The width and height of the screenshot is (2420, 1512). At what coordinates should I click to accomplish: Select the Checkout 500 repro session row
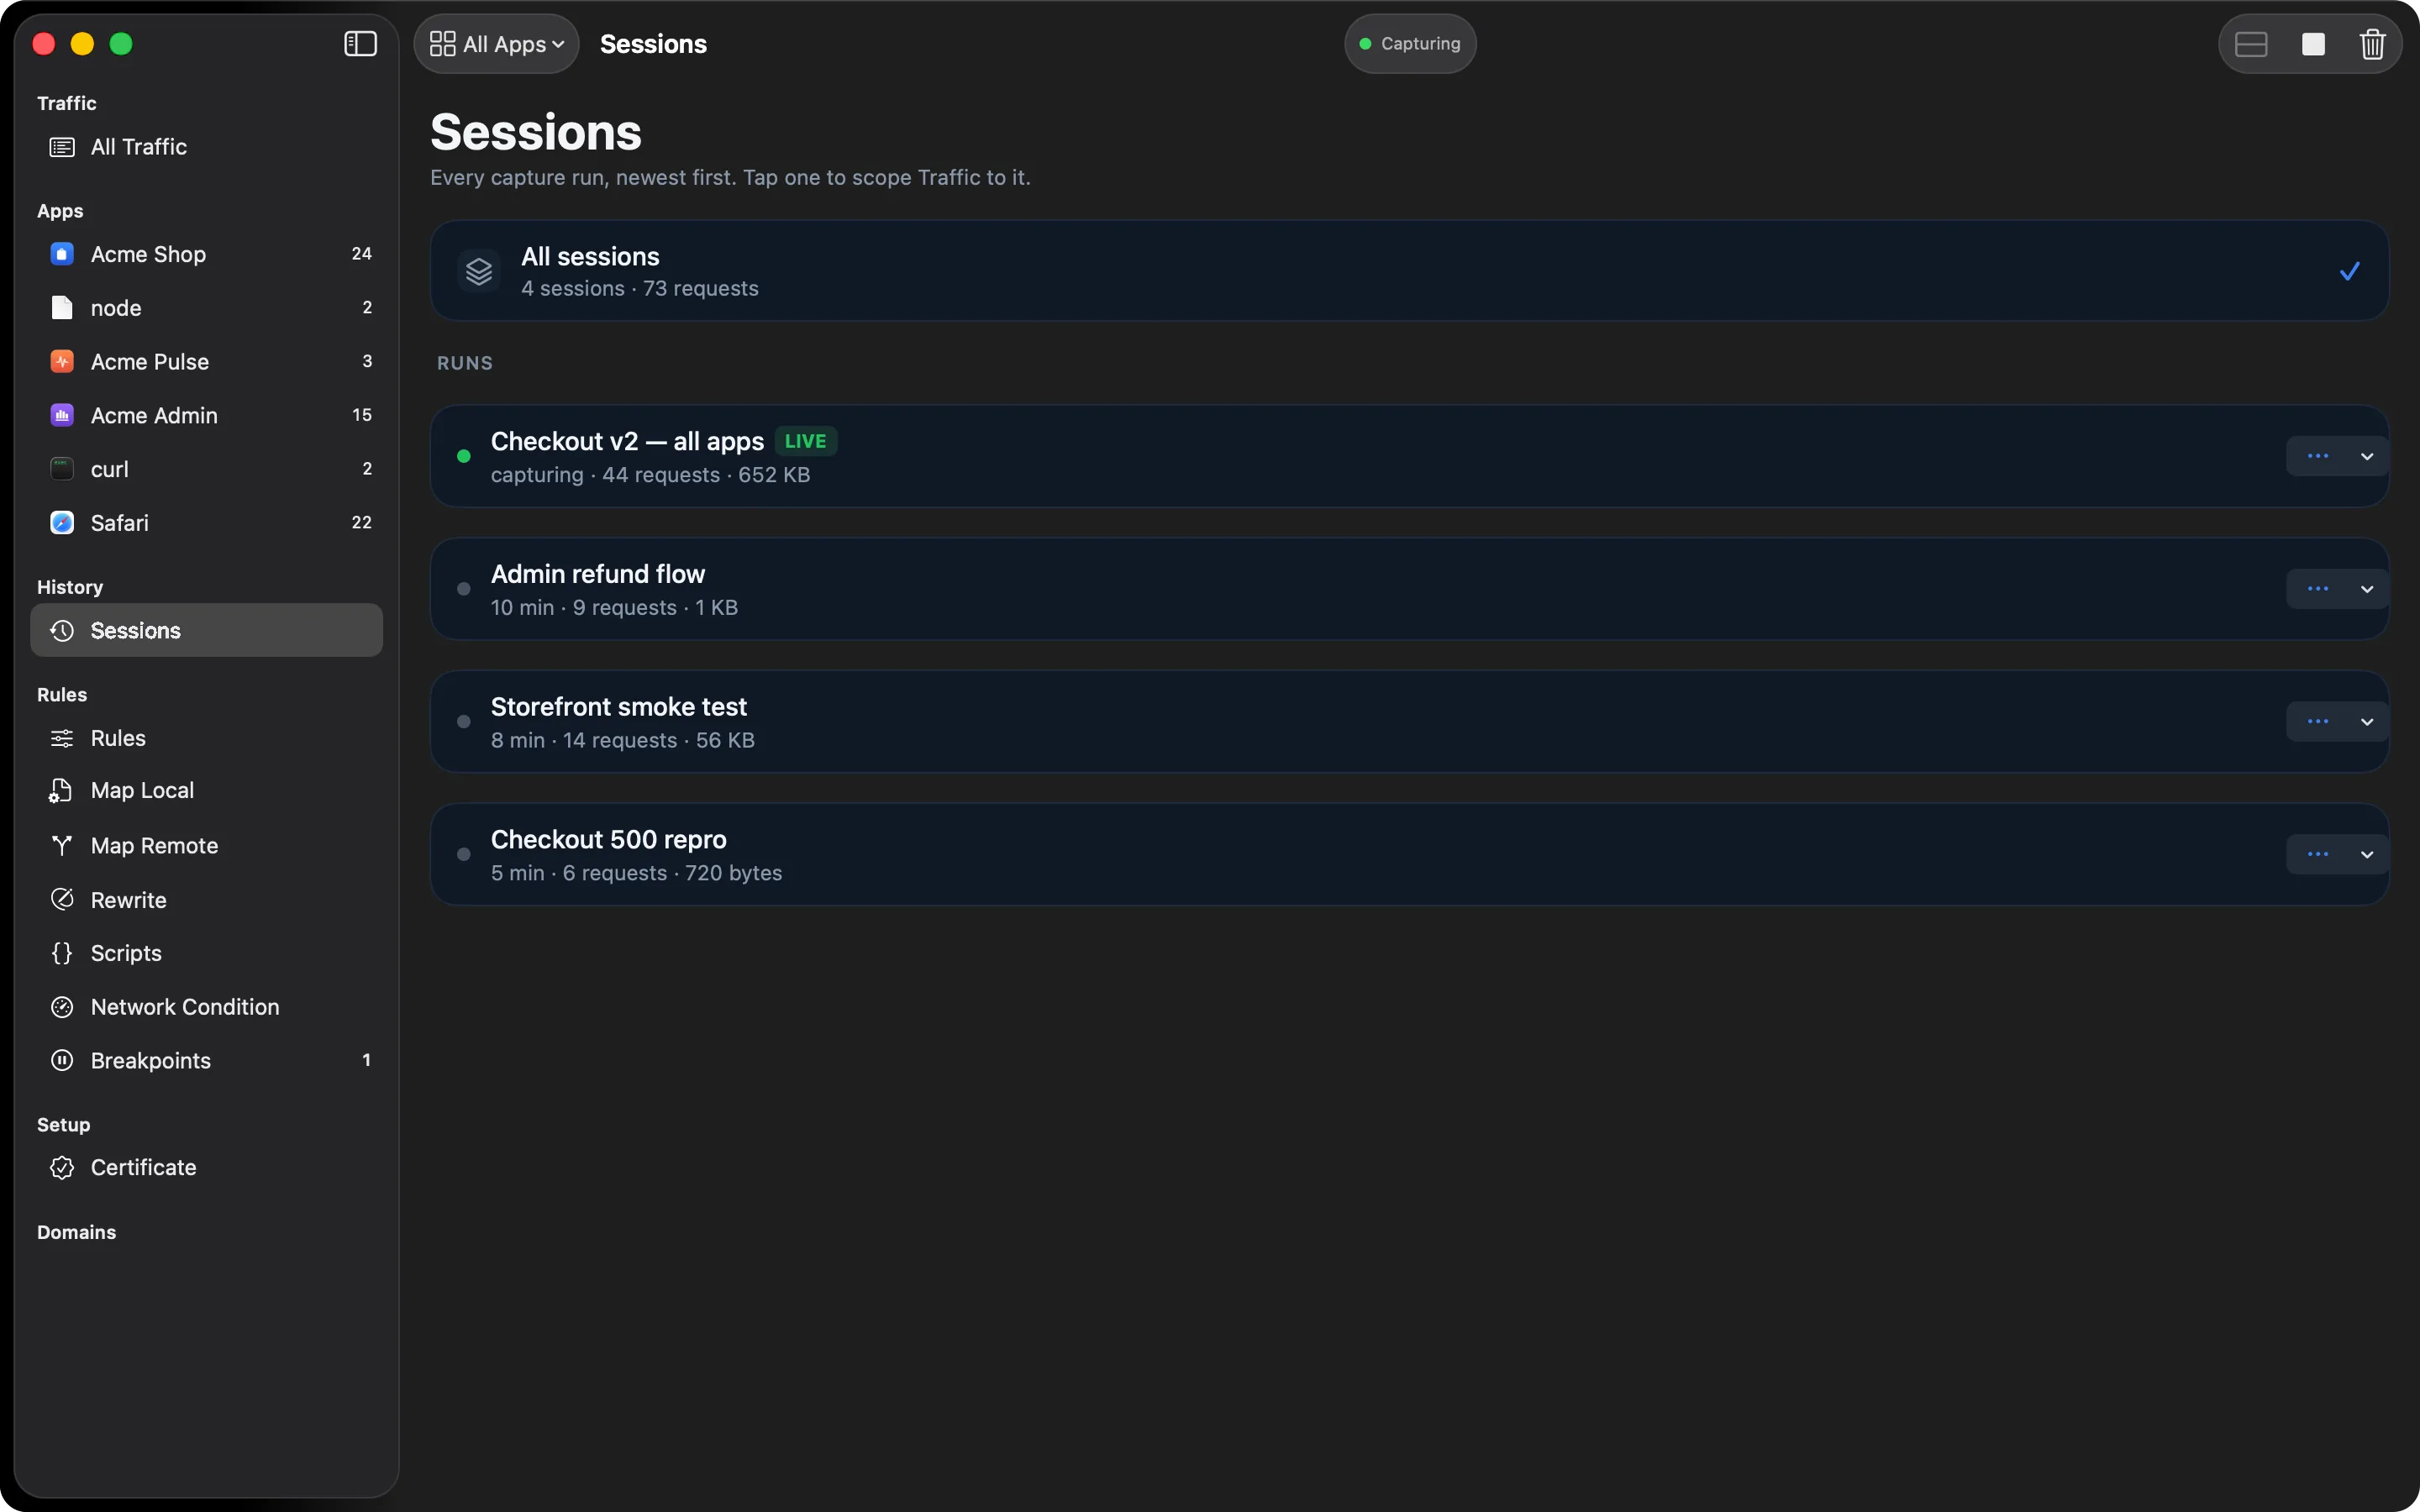pyautogui.click(x=1409, y=855)
